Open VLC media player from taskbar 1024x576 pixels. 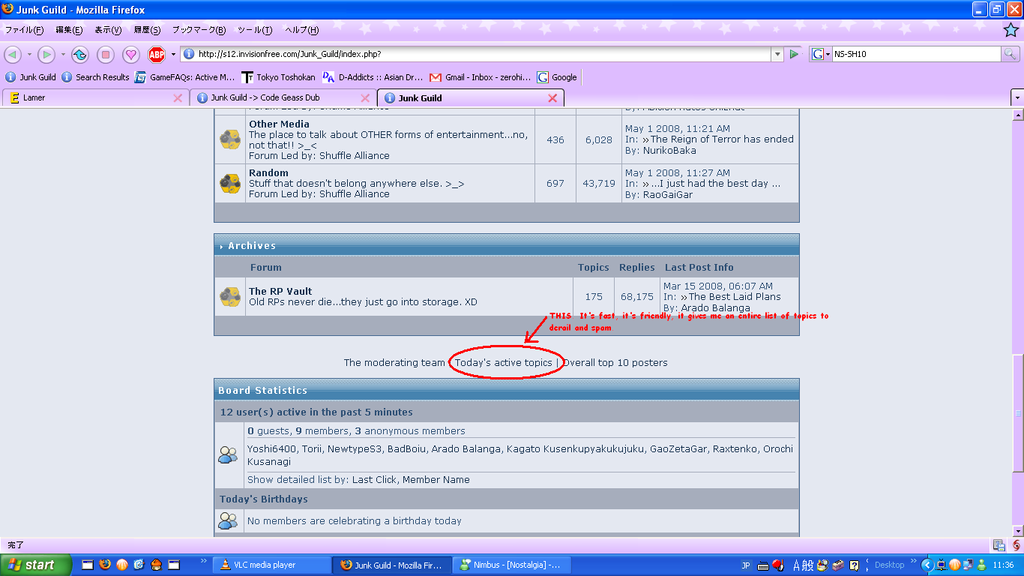point(264,565)
